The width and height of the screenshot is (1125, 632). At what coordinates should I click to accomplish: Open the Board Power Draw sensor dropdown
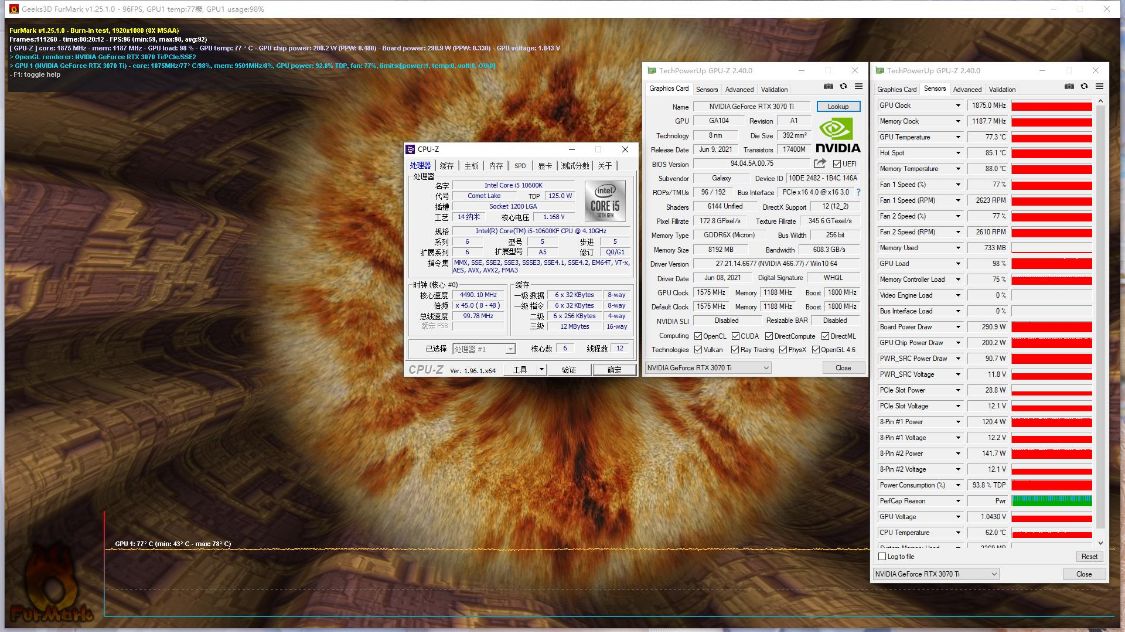pyautogui.click(x=957, y=326)
